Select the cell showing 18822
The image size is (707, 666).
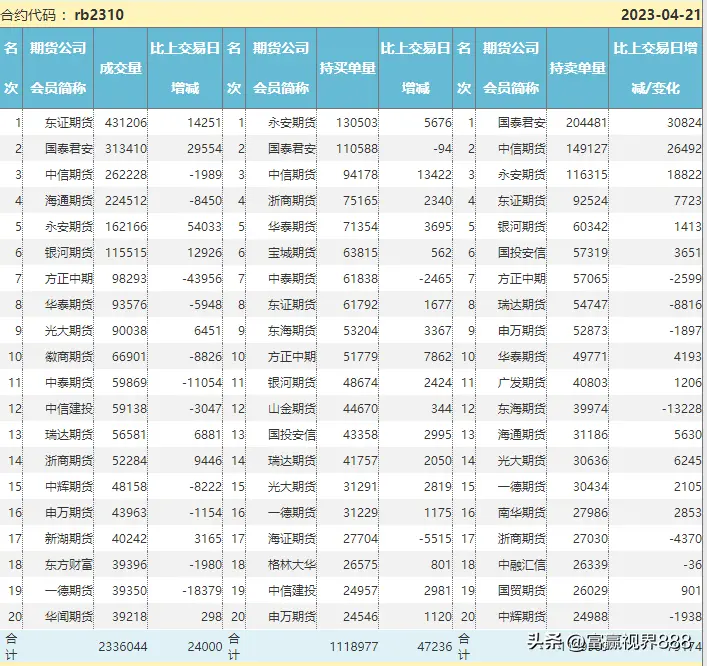pos(684,175)
